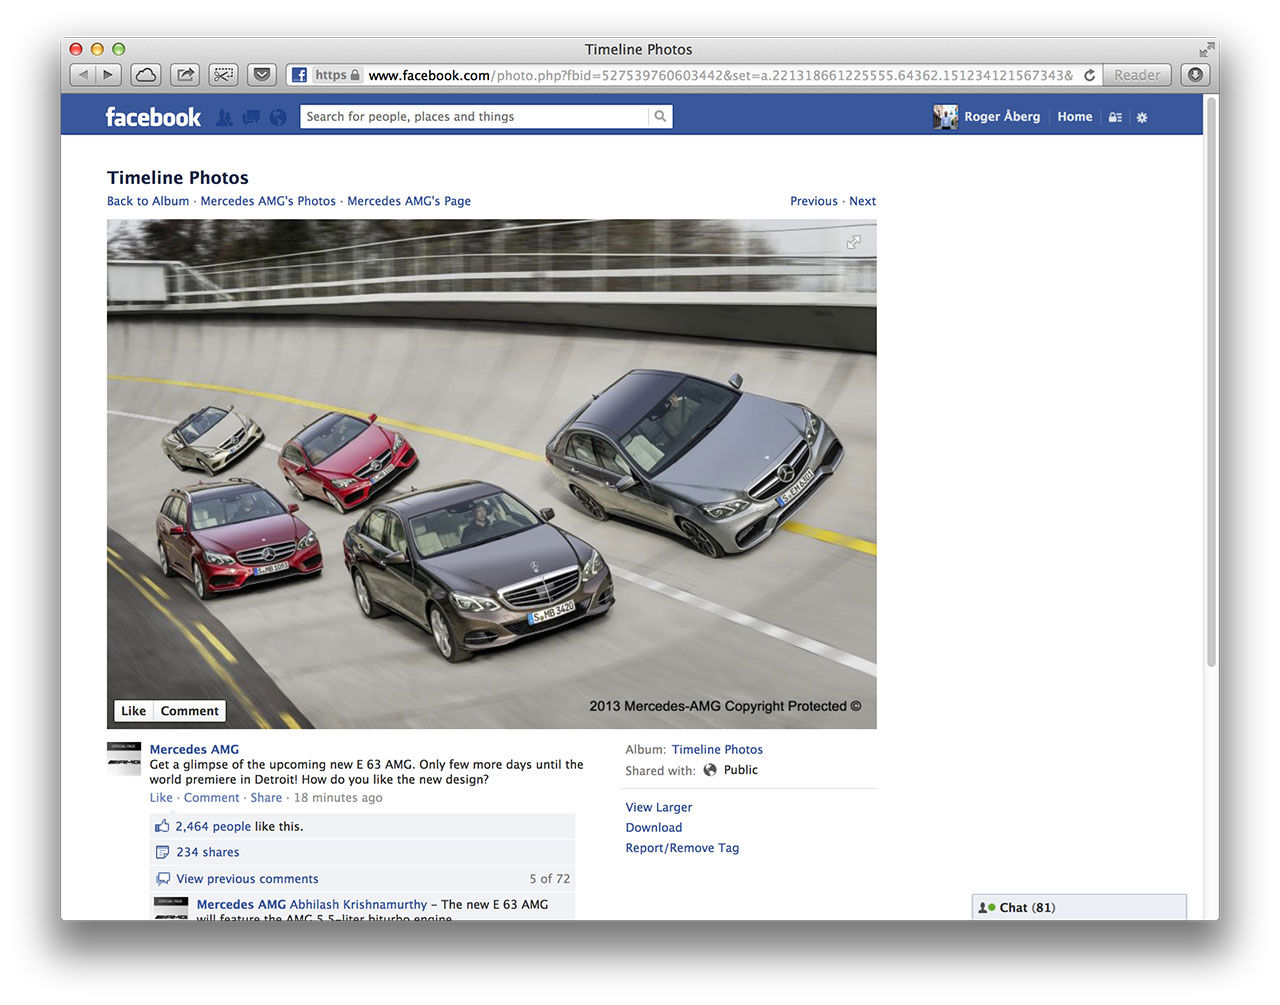
Task: Open Roger Åberg profile link
Action: pyautogui.click(x=1001, y=117)
